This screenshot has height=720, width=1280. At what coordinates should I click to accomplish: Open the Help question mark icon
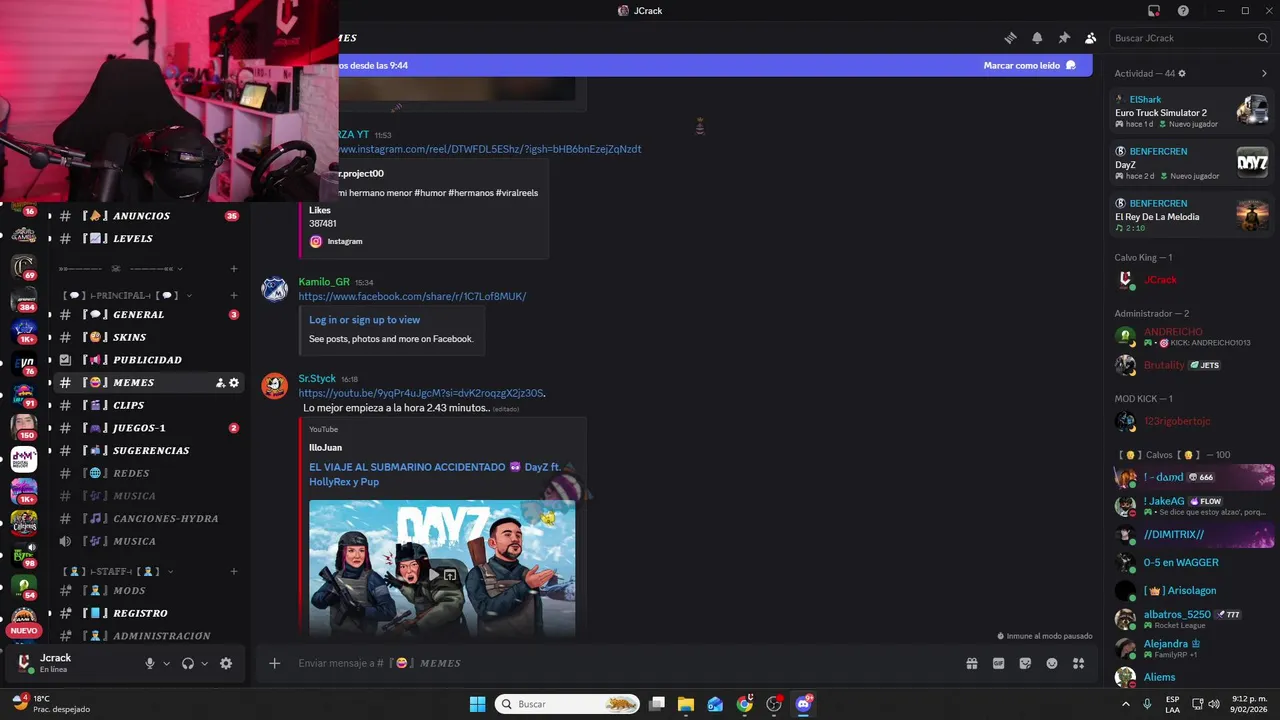(1183, 11)
